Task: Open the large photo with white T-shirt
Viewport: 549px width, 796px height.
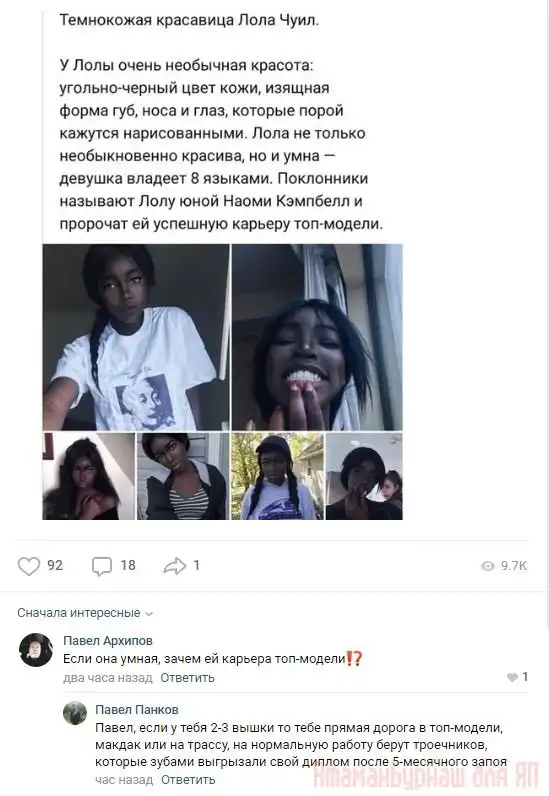Action: pos(136,337)
